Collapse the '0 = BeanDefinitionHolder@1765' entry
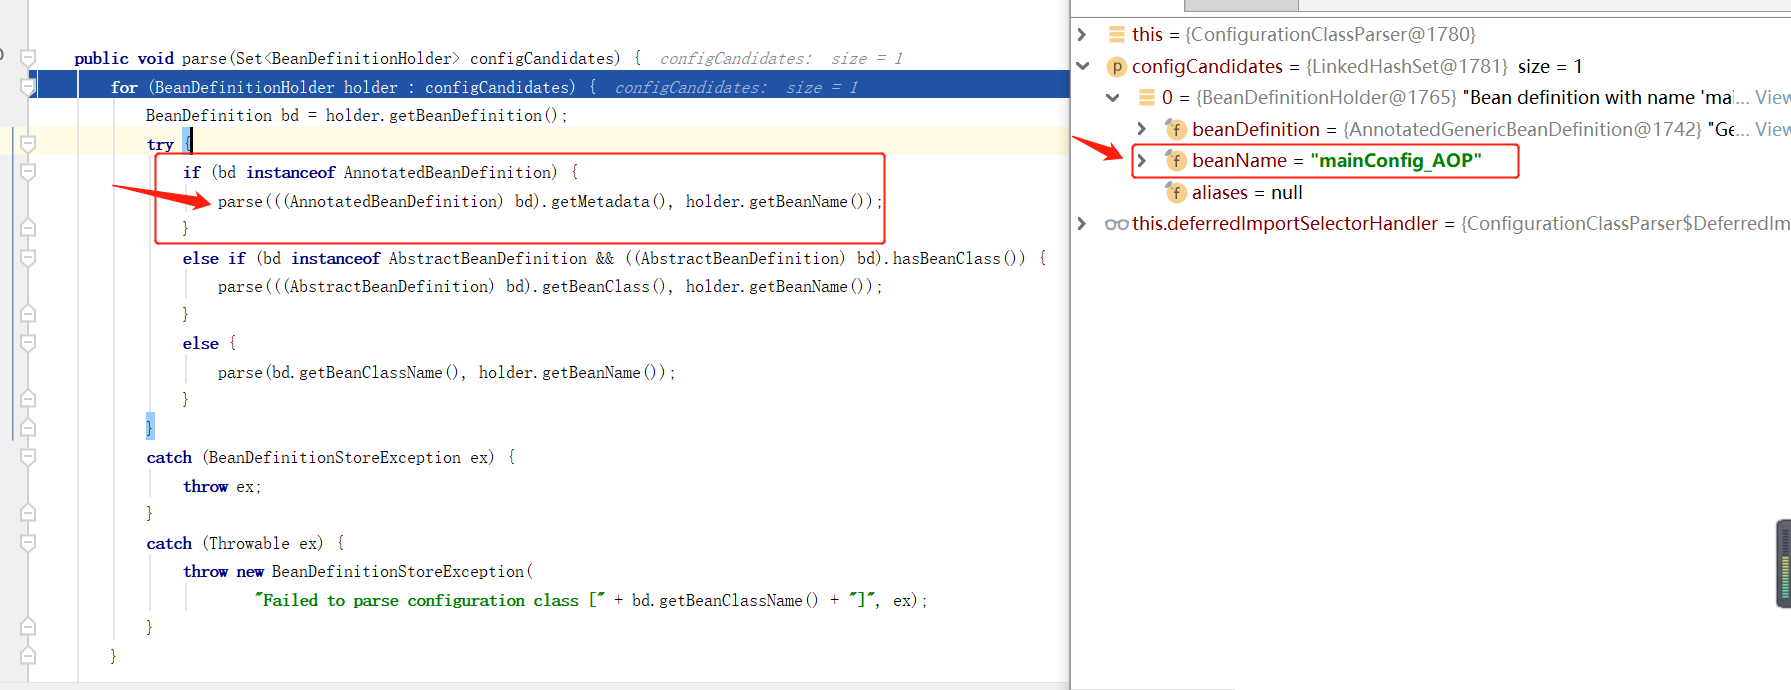1791x690 pixels. 1112,98
